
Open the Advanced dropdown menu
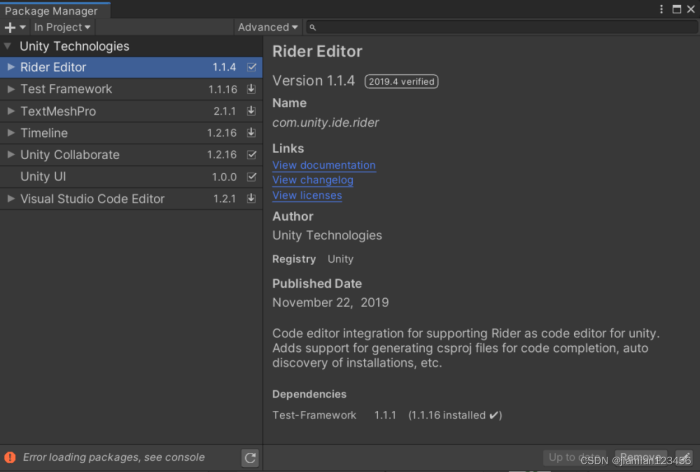click(x=268, y=27)
